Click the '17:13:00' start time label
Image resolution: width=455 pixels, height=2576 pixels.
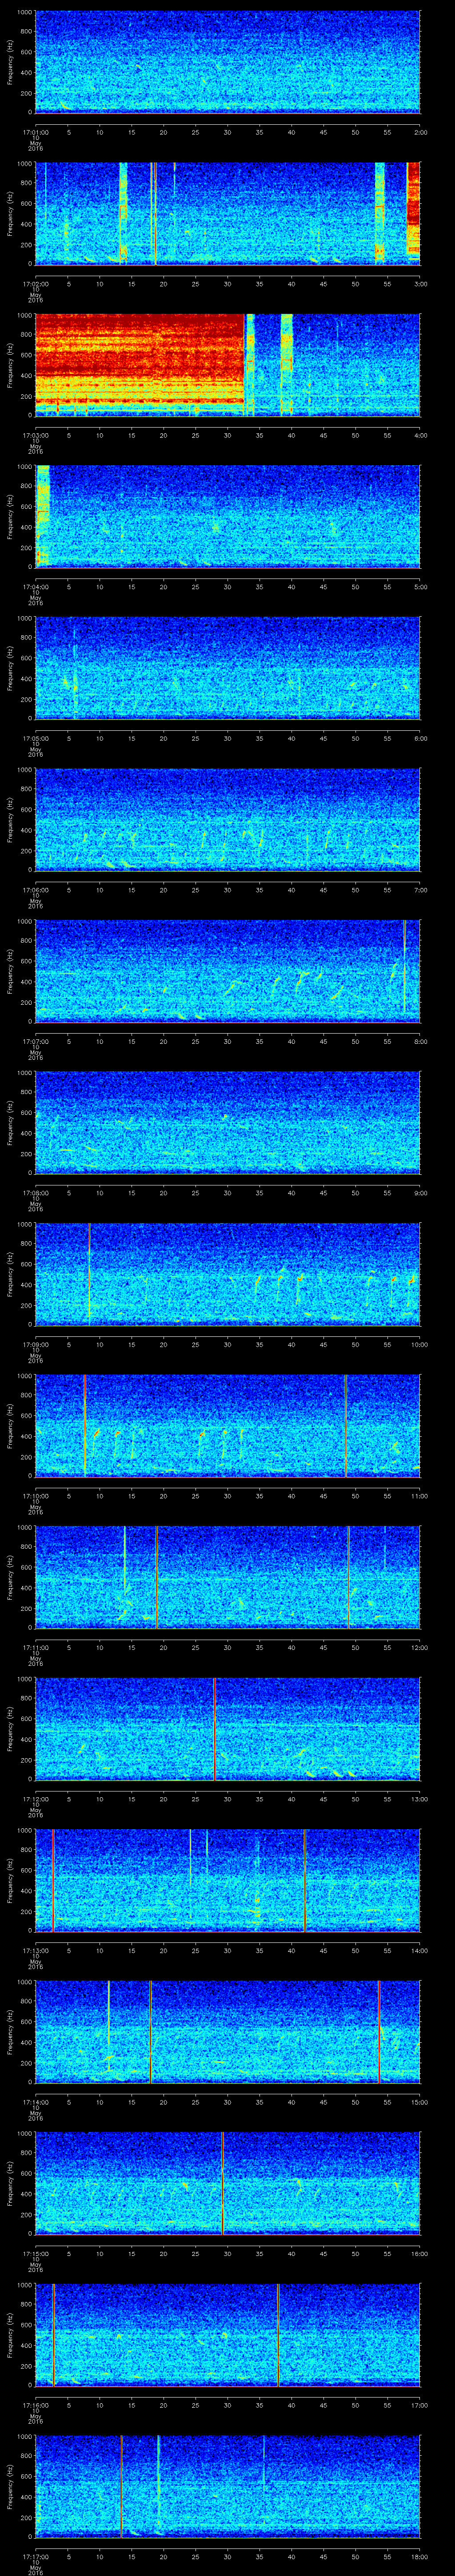point(35,1949)
